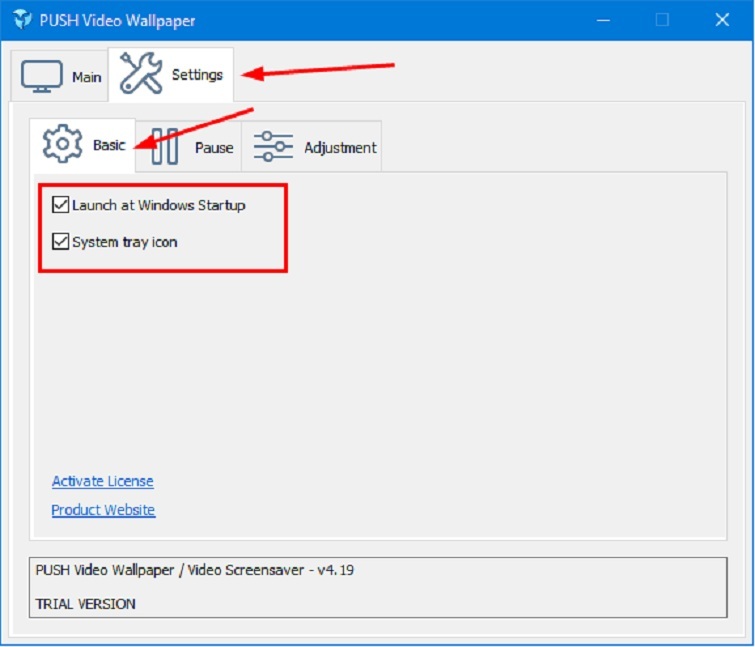755x647 pixels.
Task: Close the PUSH Video Wallpaper window
Action: click(722, 20)
